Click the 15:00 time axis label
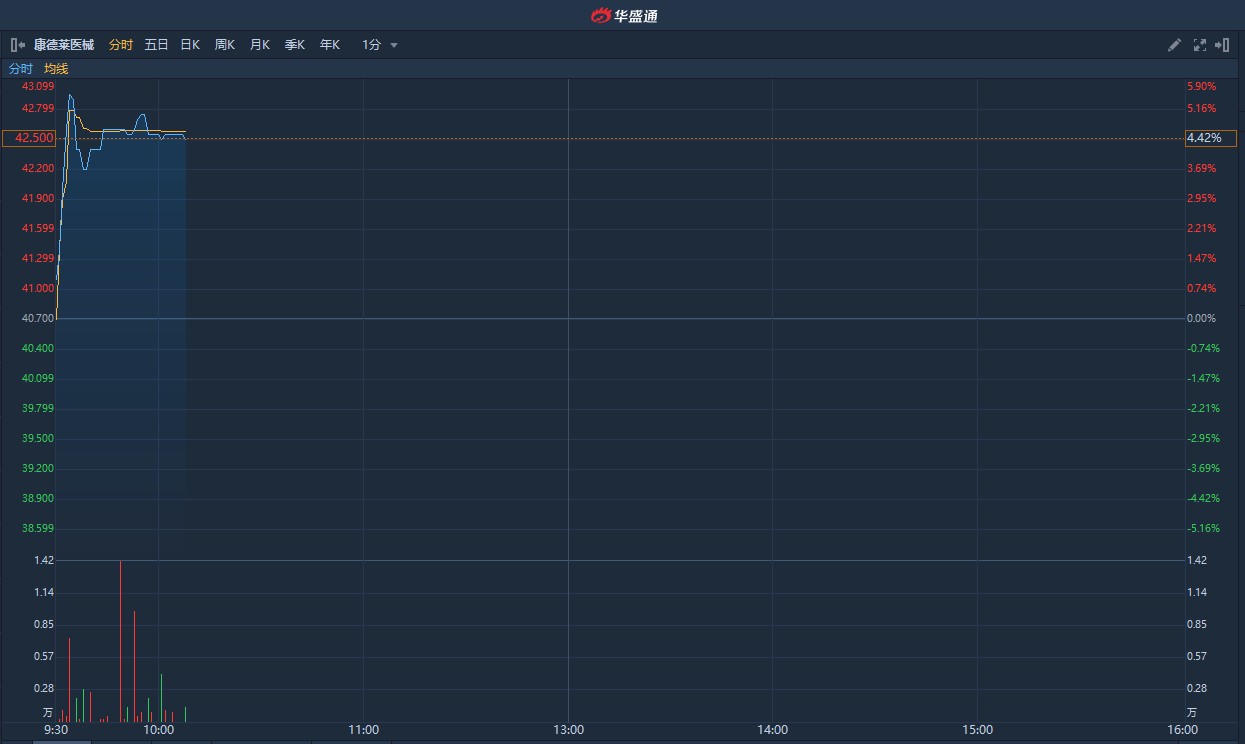 [977, 730]
